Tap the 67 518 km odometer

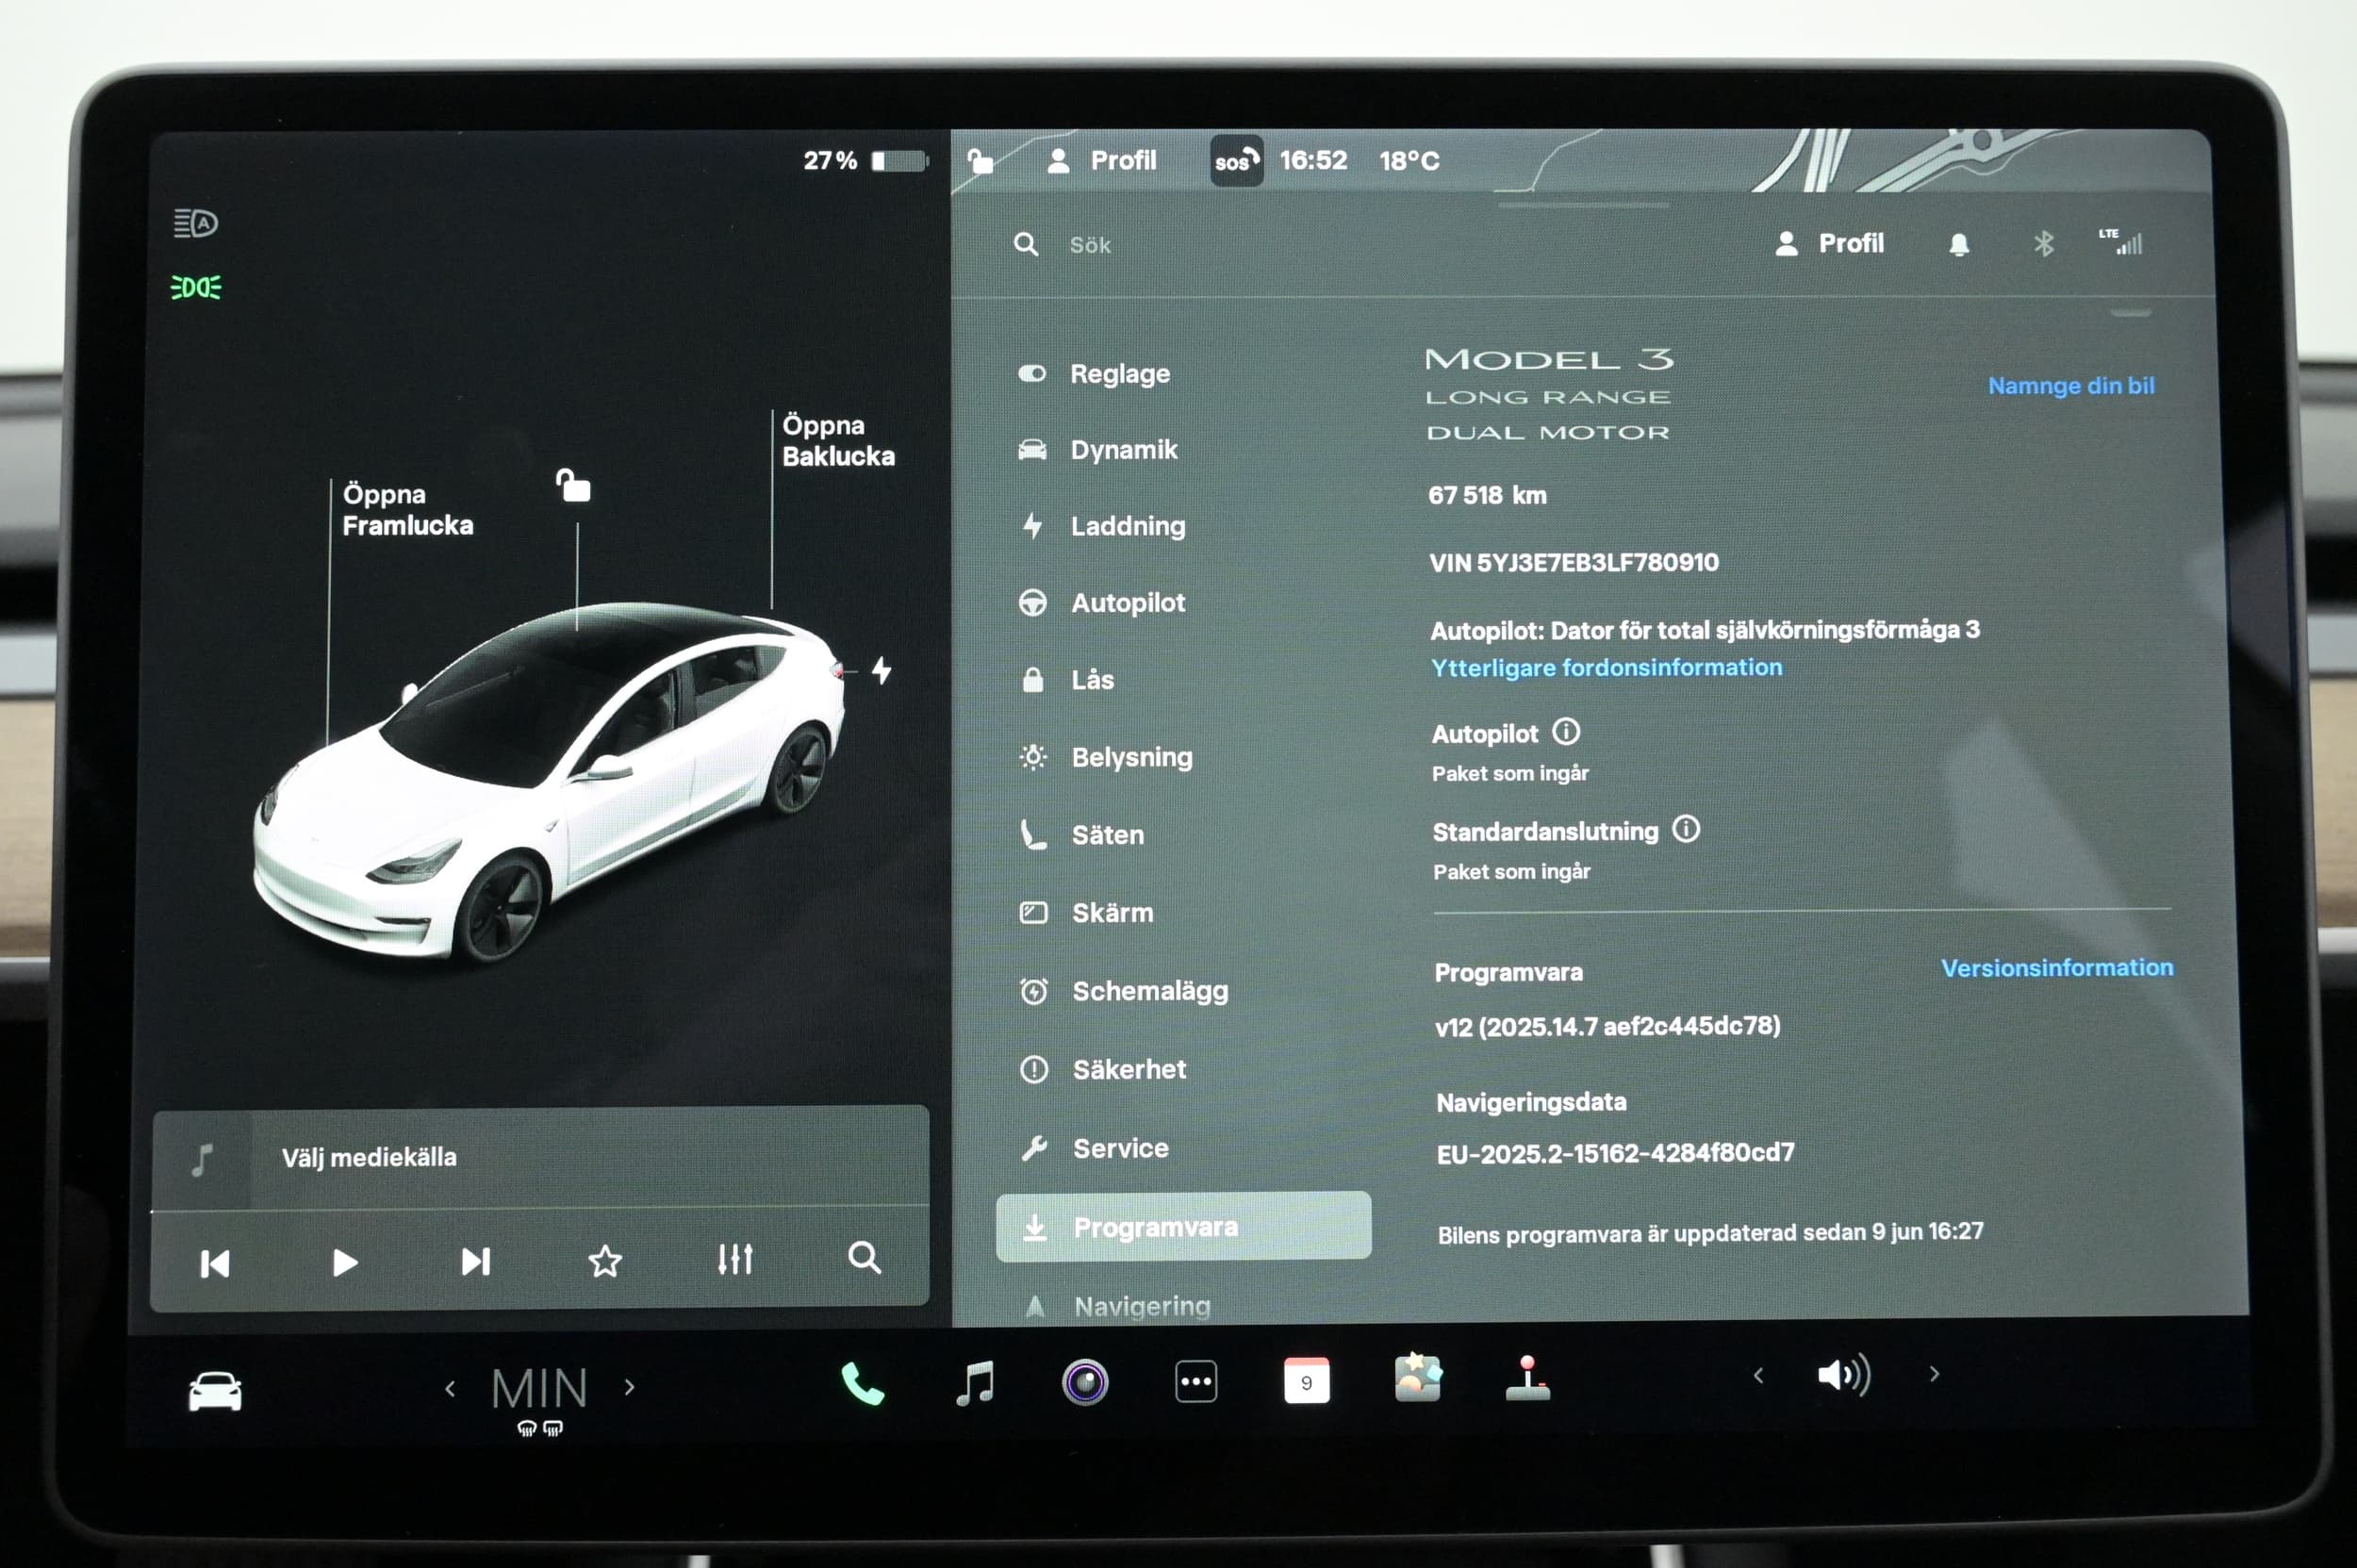[x=1487, y=495]
